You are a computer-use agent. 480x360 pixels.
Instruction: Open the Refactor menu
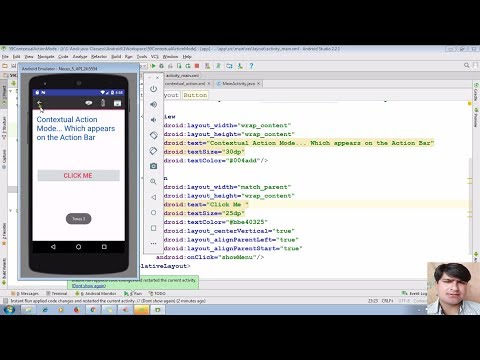99,57
